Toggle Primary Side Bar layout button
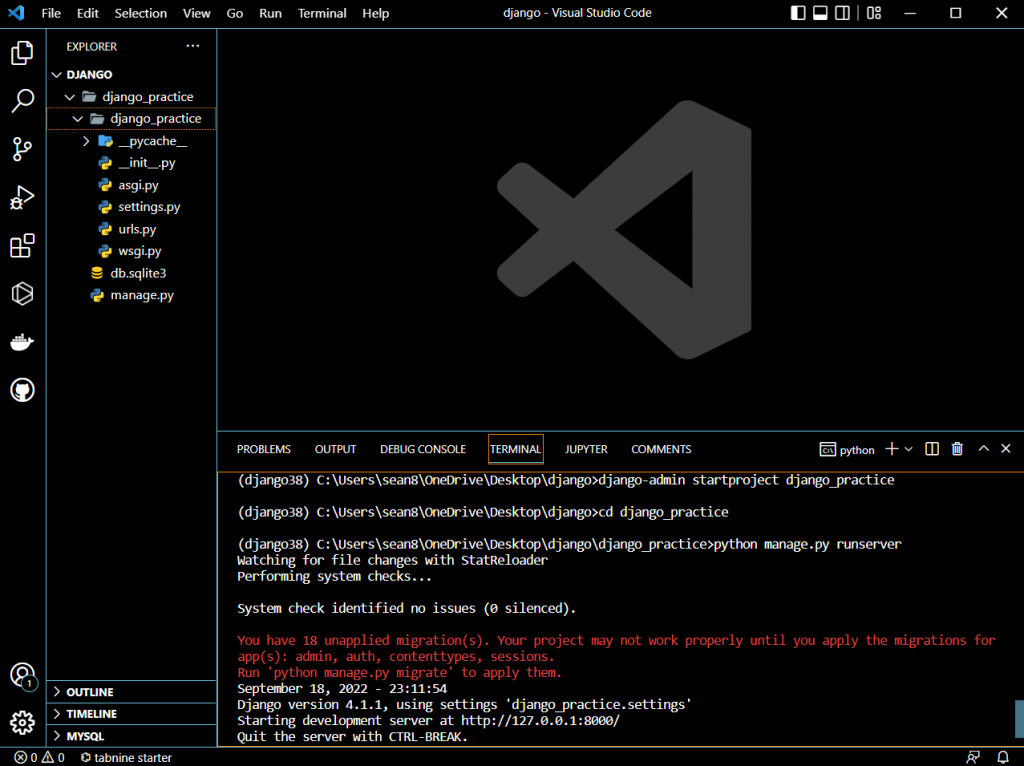This screenshot has width=1024, height=766. pos(798,13)
